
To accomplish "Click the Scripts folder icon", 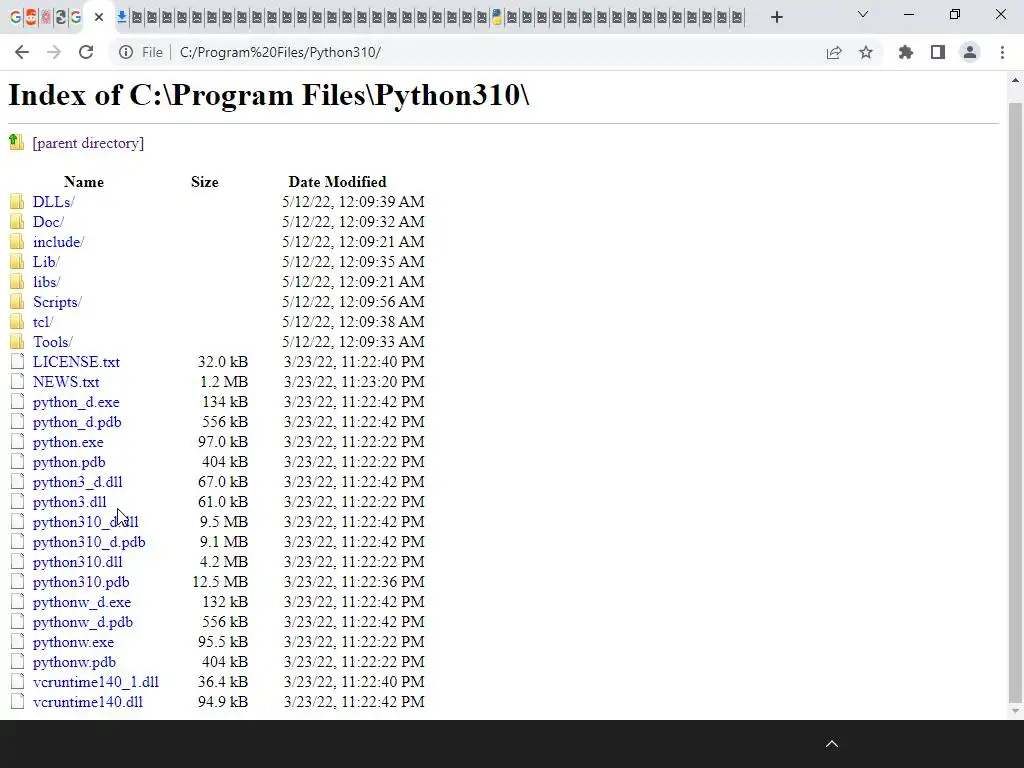I will (x=17, y=301).
